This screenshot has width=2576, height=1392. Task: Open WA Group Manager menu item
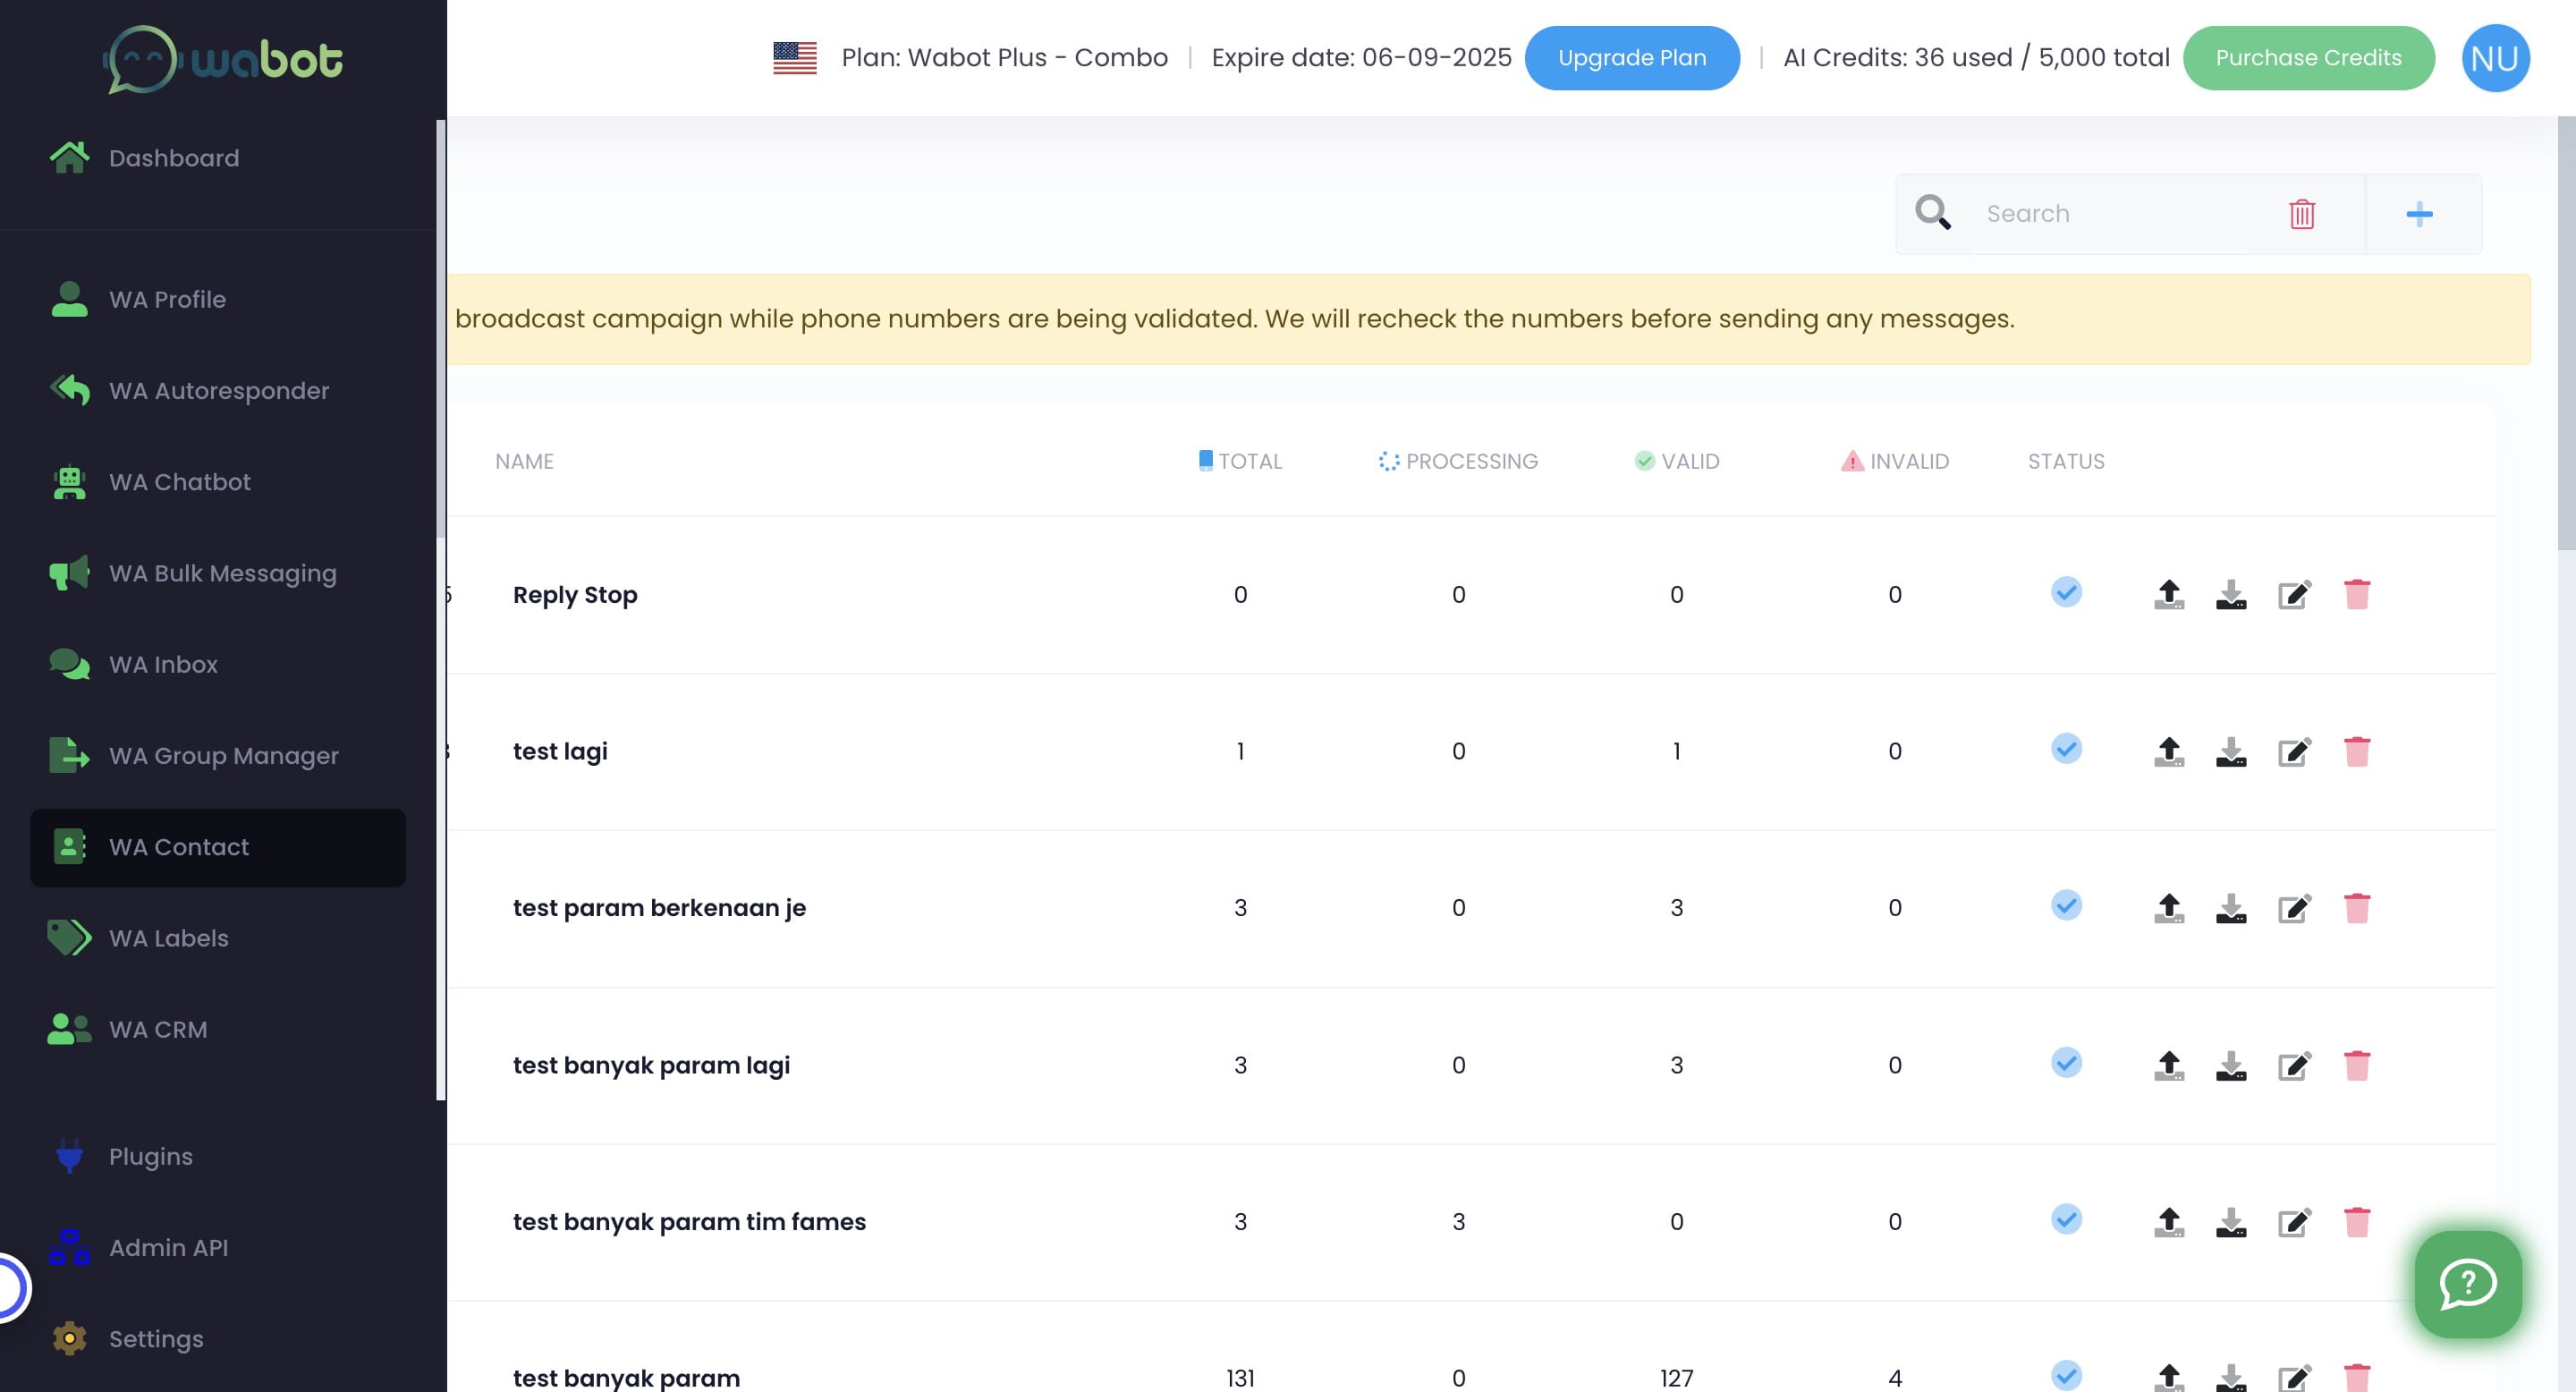point(223,755)
